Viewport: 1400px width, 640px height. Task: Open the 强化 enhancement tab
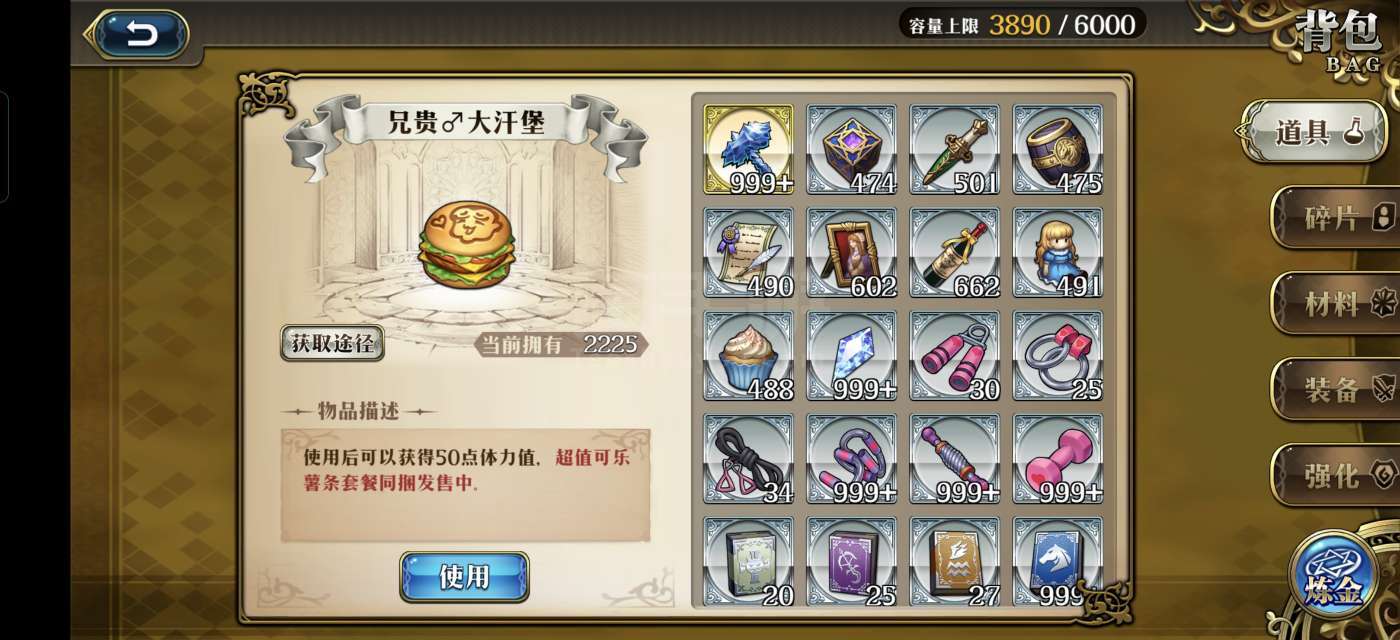[1335, 475]
